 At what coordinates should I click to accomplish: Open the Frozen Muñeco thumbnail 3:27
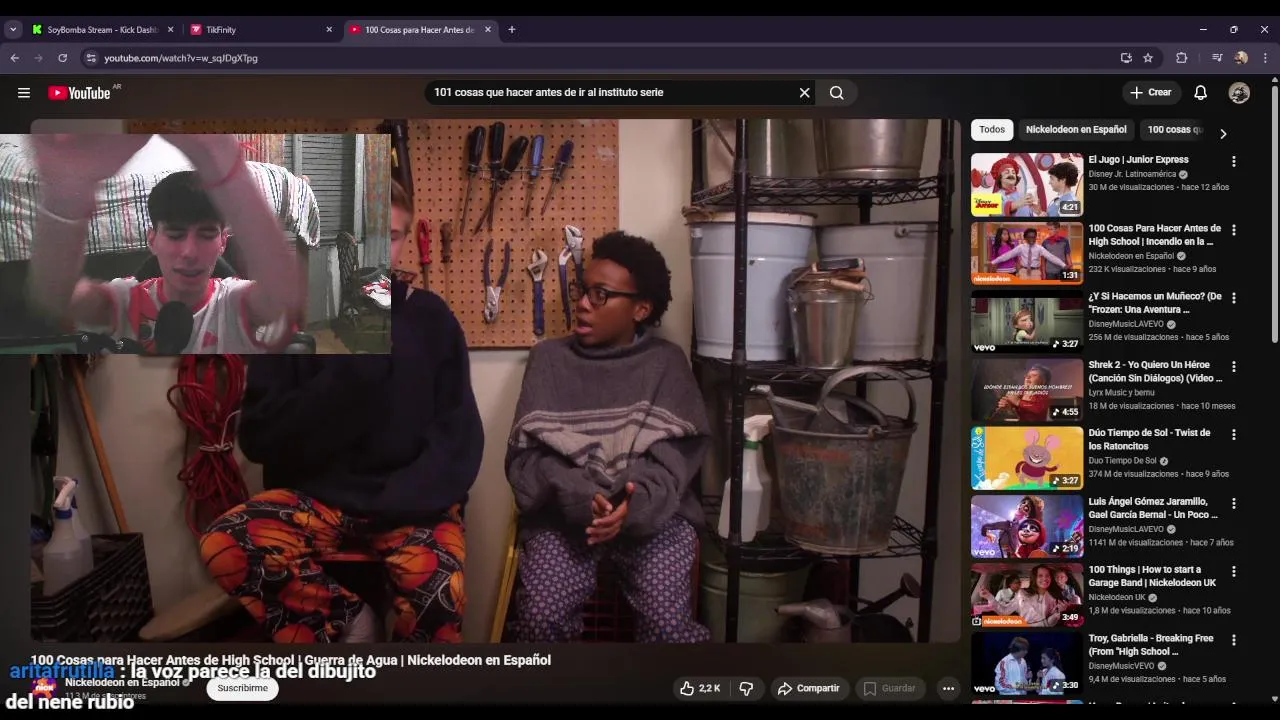1027,321
